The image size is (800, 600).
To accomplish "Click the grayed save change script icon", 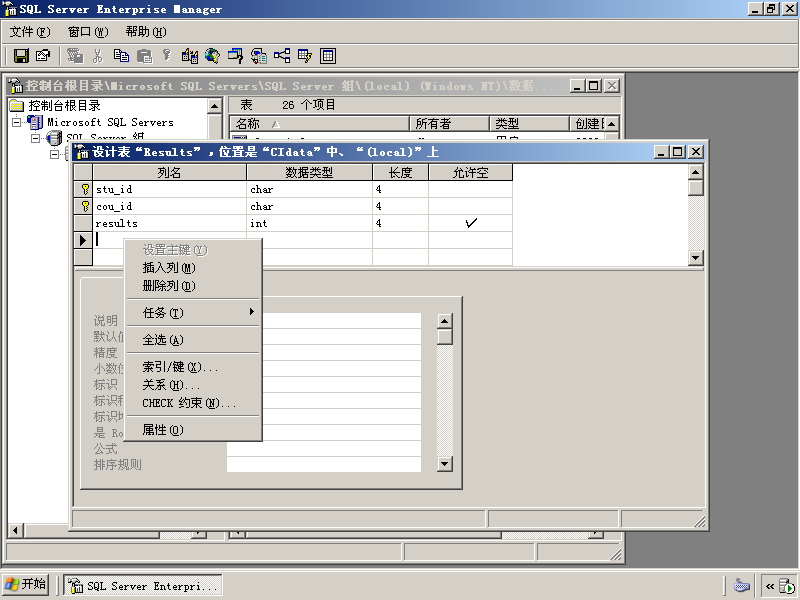I will pyautogui.click(x=74, y=56).
